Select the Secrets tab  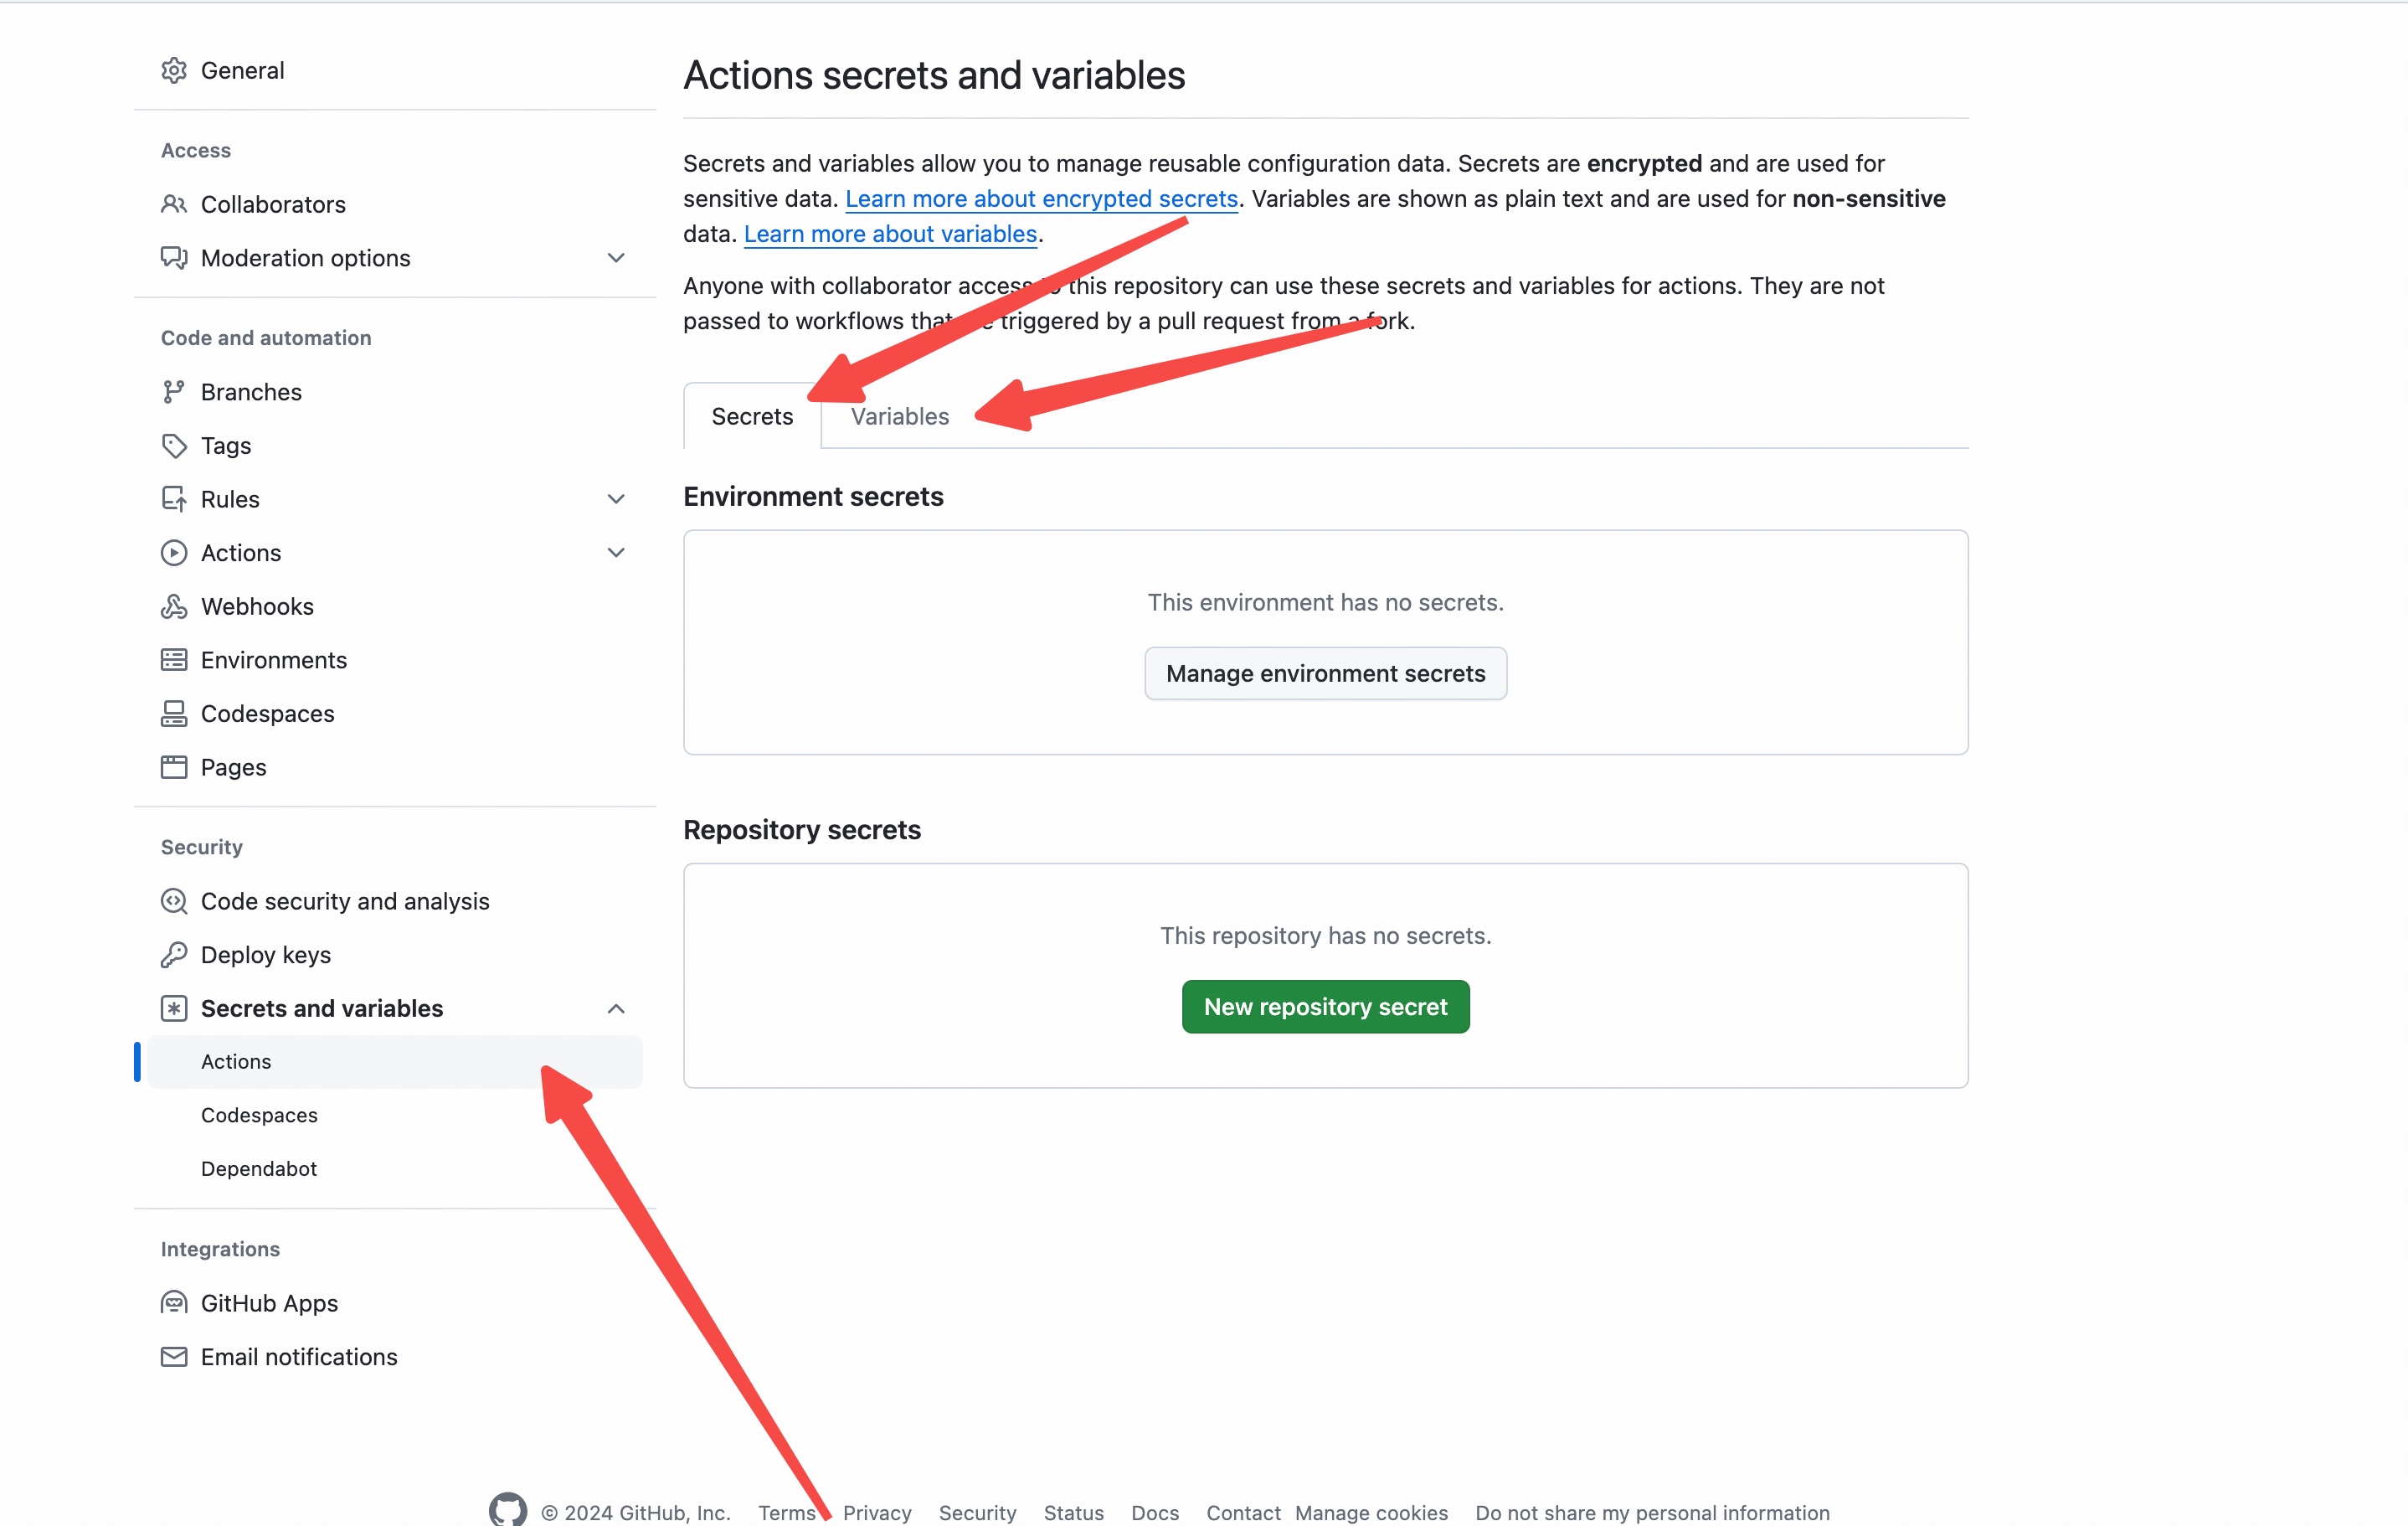coord(752,417)
